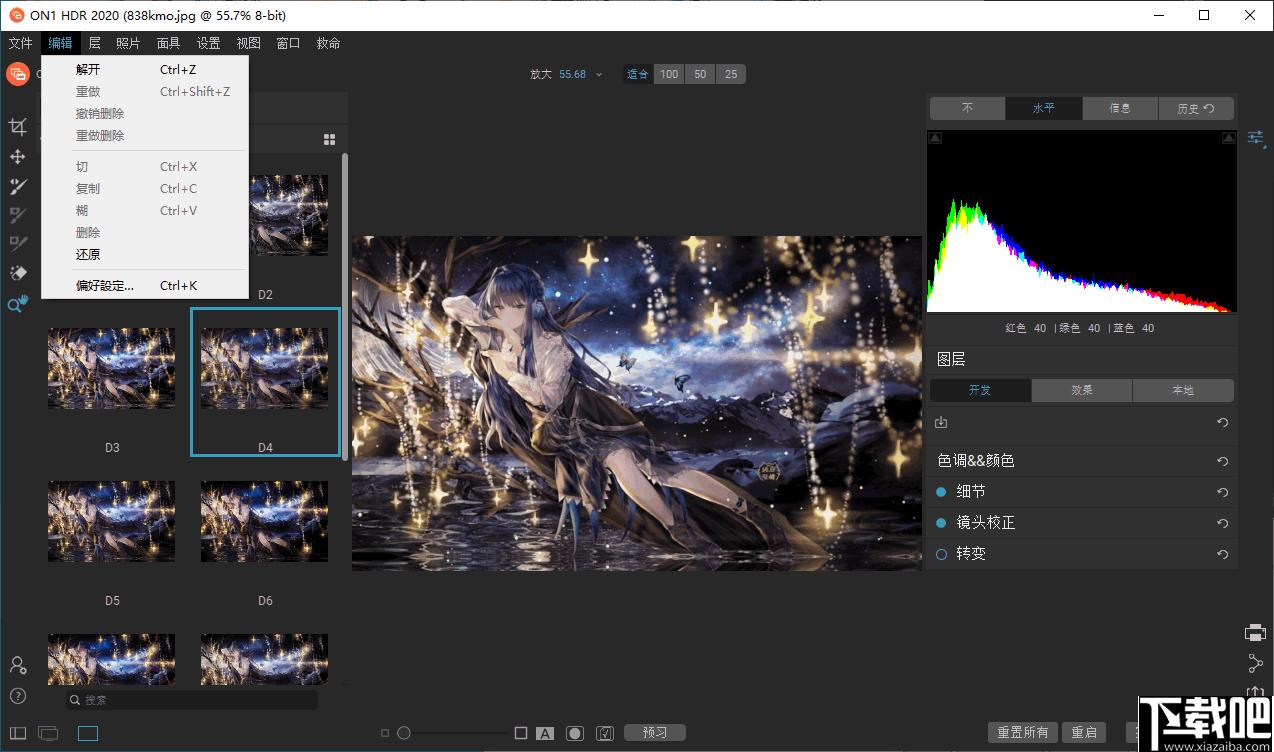Open the 文件 menu
The height and width of the screenshot is (752, 1274).
pyautogui.click(x=20, y=43)
